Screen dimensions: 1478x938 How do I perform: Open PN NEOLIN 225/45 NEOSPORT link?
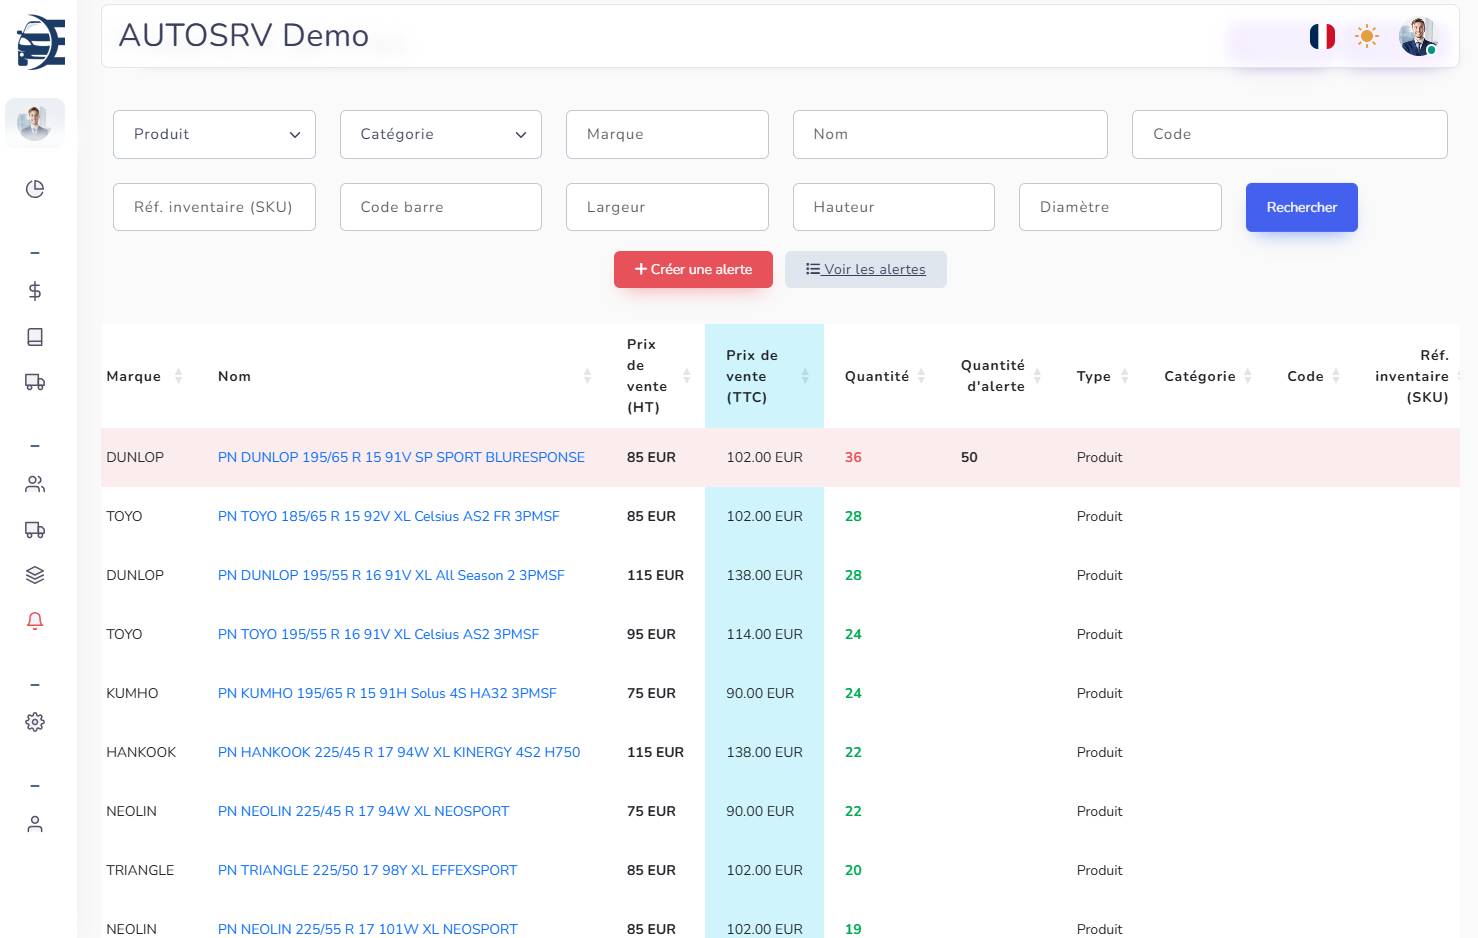point(364,811)
